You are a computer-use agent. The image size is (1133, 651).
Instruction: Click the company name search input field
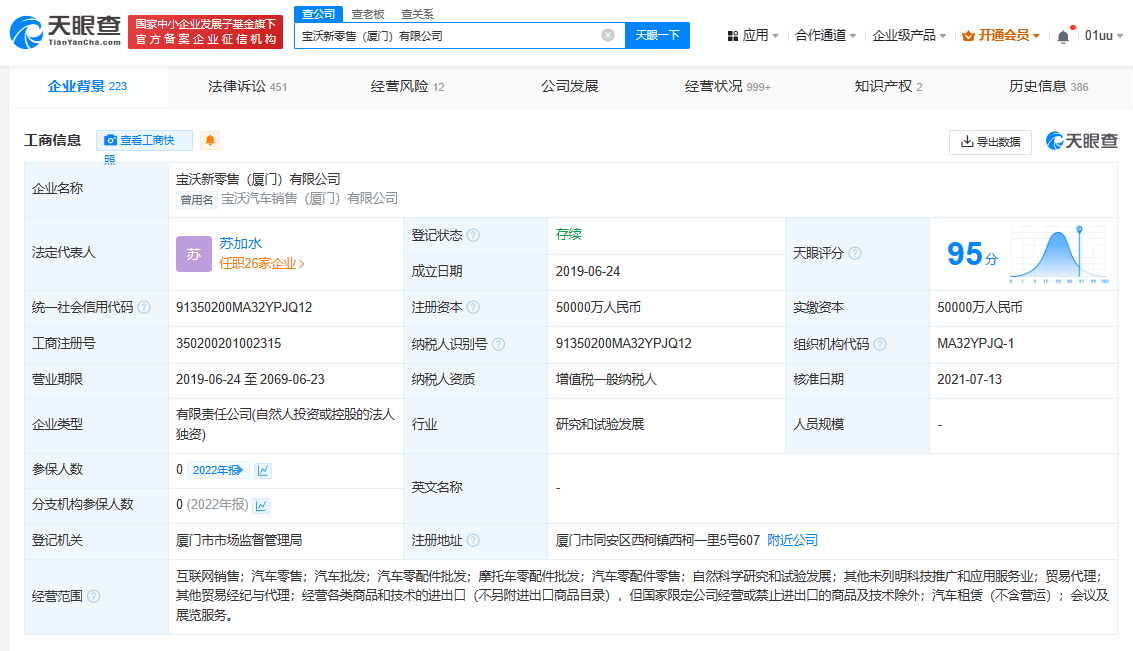pos(448,35)
